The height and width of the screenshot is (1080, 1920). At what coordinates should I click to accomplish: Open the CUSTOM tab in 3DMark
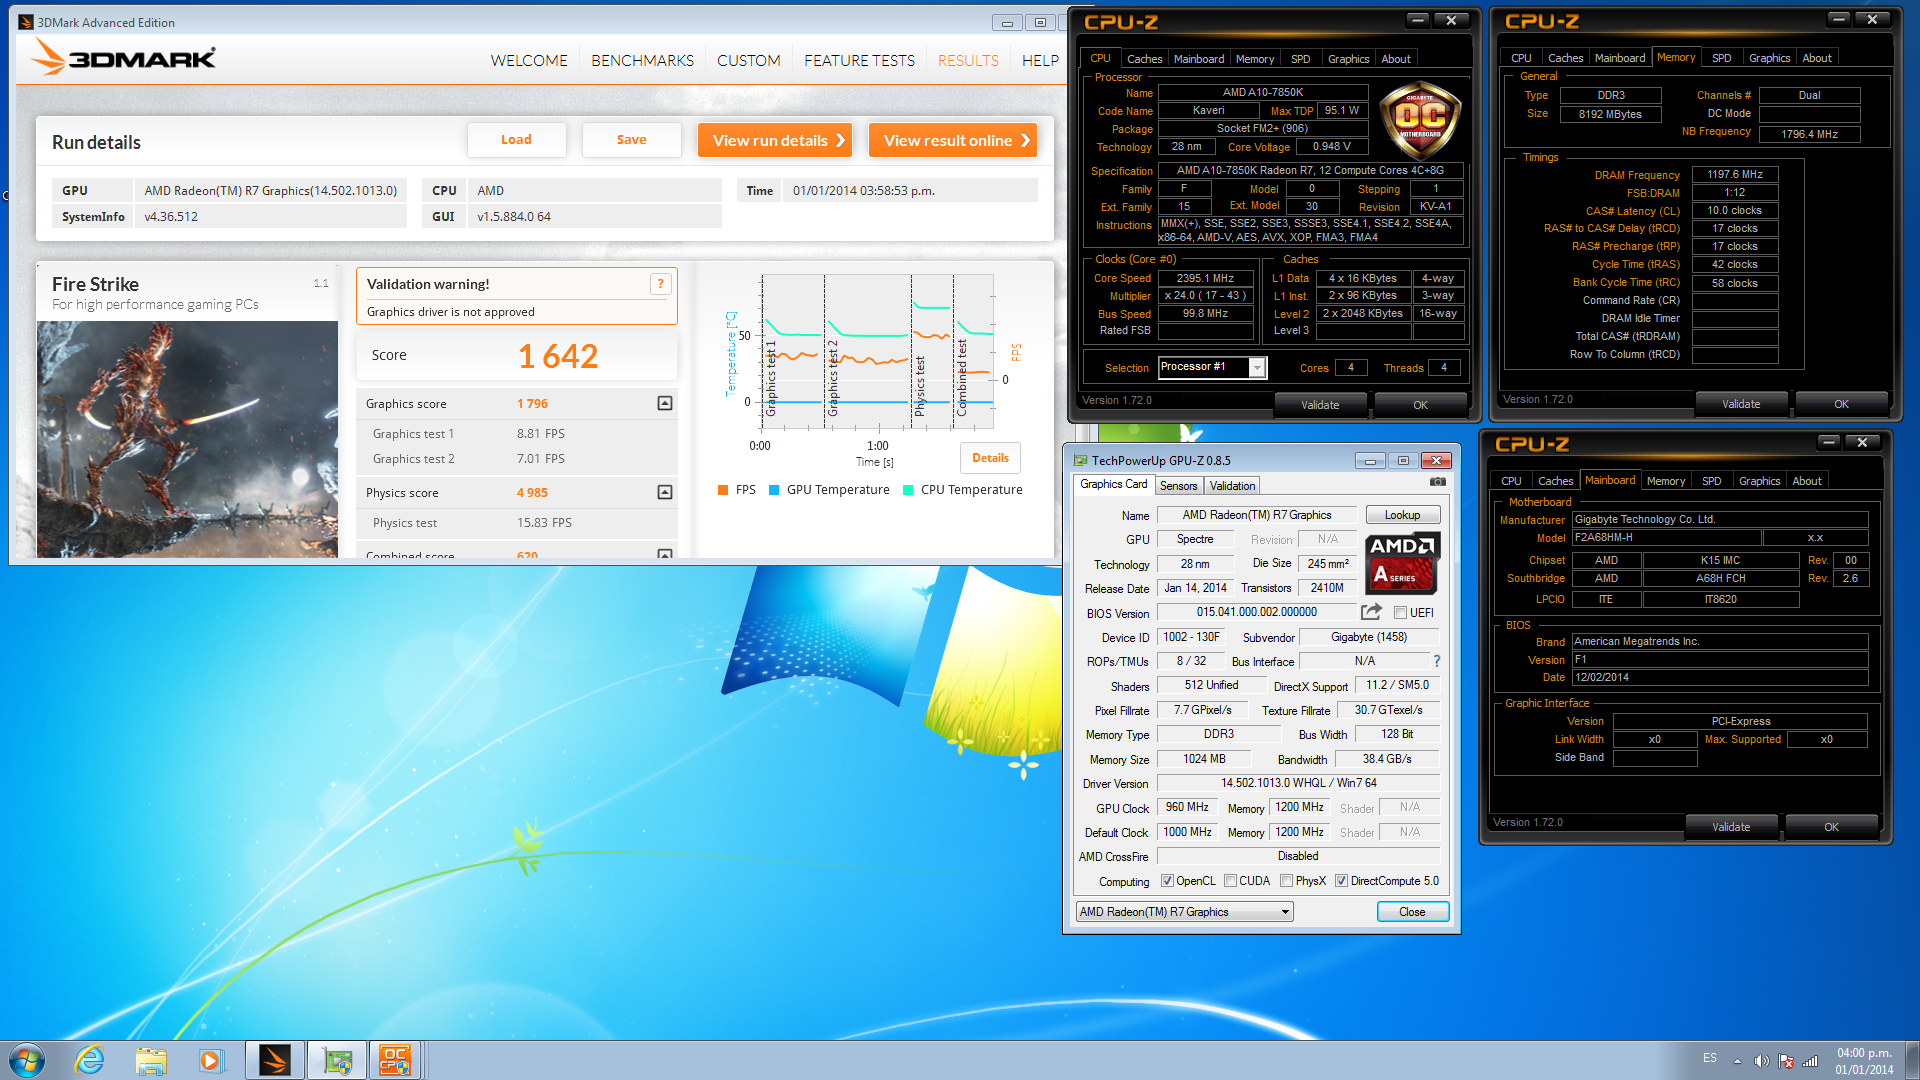click(x=748, y=61)
